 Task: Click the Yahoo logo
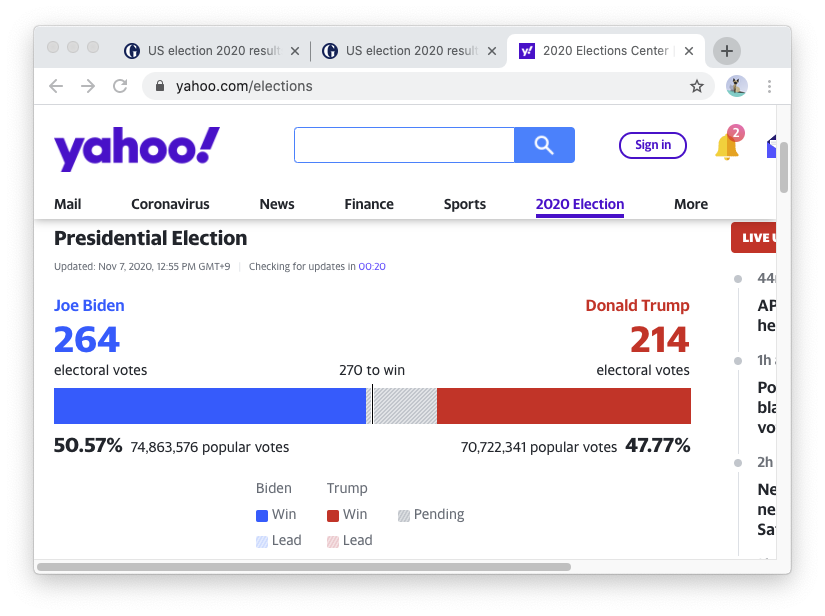pyautogui.click(x=137, y=148)
